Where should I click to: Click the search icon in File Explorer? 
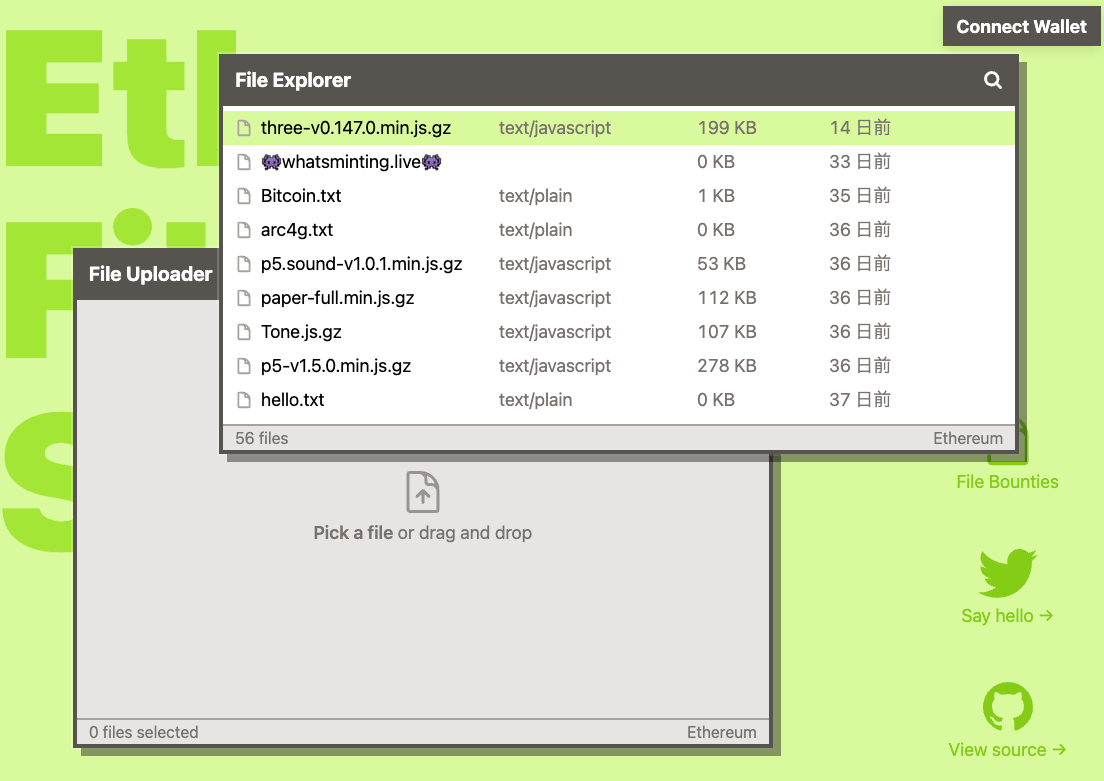[992, 80]
